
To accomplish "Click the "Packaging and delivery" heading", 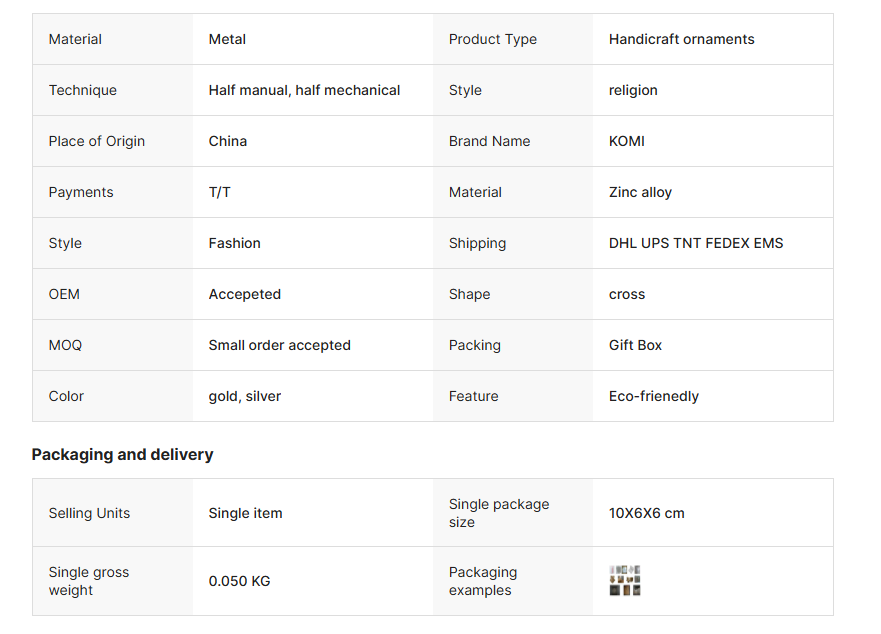I will [122, 455].
